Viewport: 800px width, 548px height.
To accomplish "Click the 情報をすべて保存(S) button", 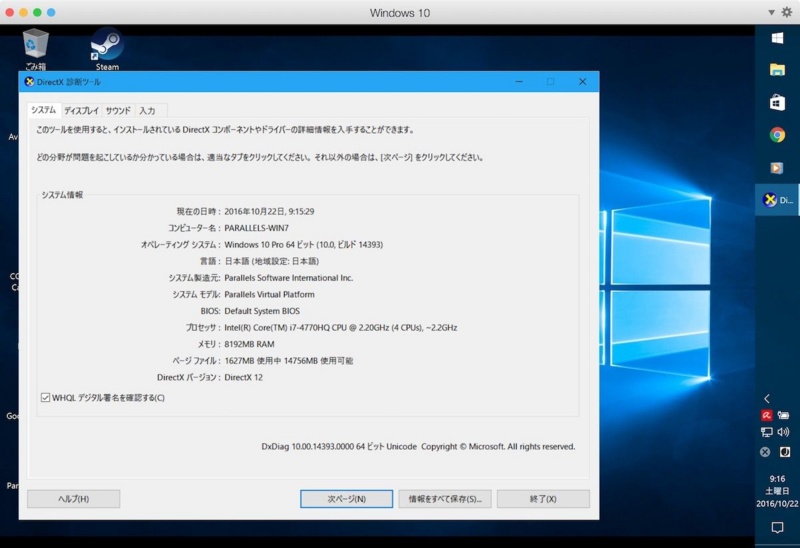I will point(445,499).
